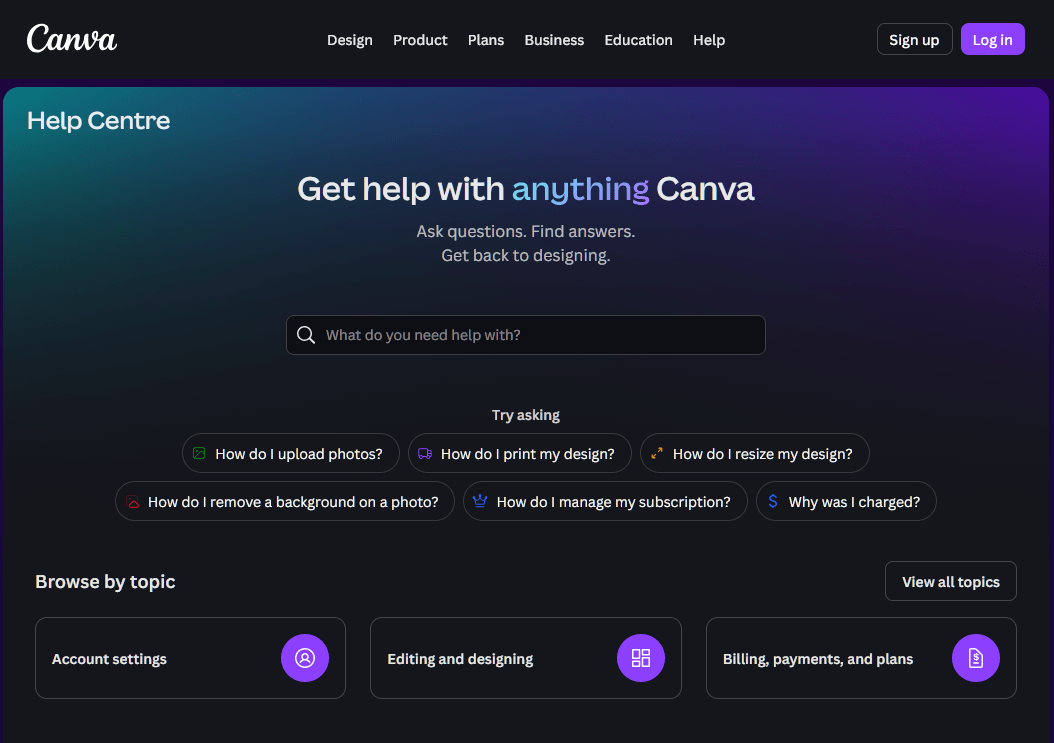Click the subscription crown icon
This screenshot has height=743, width=1054.
tap(480, 501)
